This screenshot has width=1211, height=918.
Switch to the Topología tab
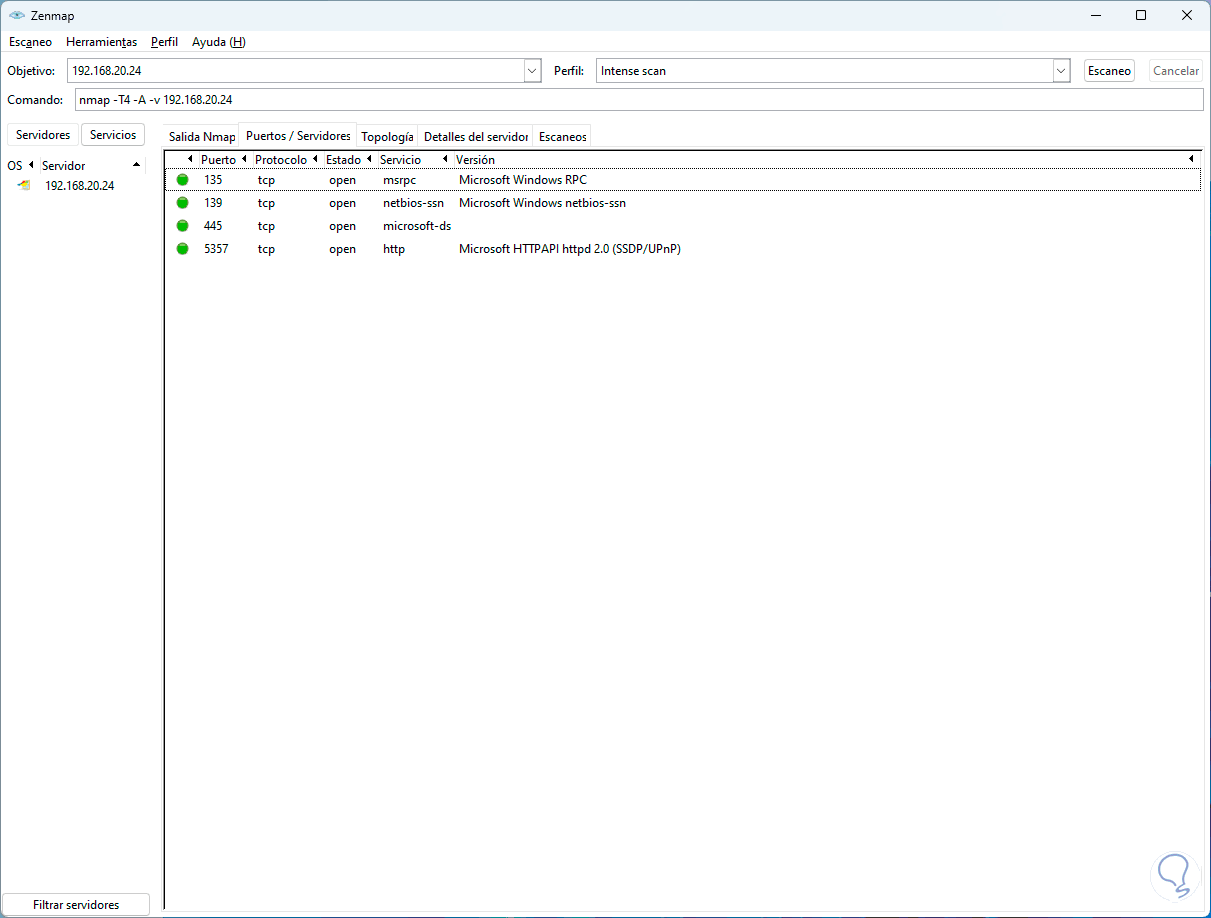click(x=387, y=137)
